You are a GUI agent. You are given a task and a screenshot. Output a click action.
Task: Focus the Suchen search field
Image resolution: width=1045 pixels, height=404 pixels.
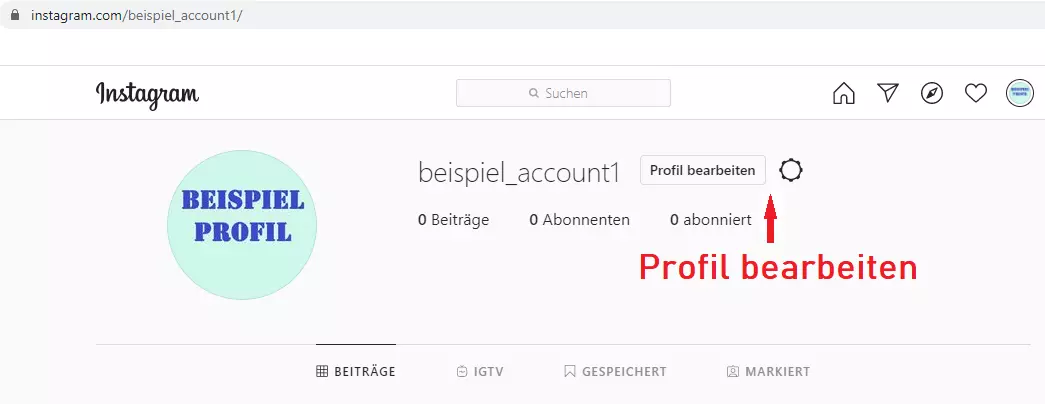tap(563, 93)
